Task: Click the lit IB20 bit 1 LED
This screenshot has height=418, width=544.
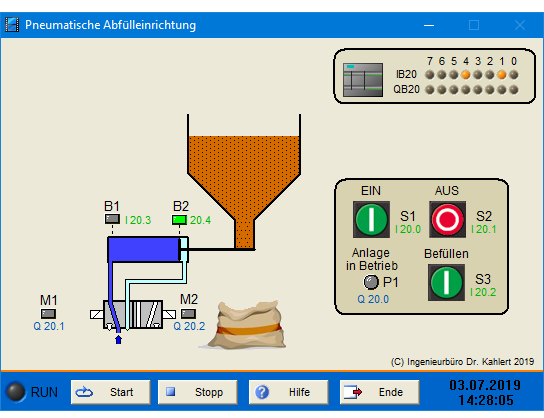Action: pyautogui.click(x=502, y=75)
